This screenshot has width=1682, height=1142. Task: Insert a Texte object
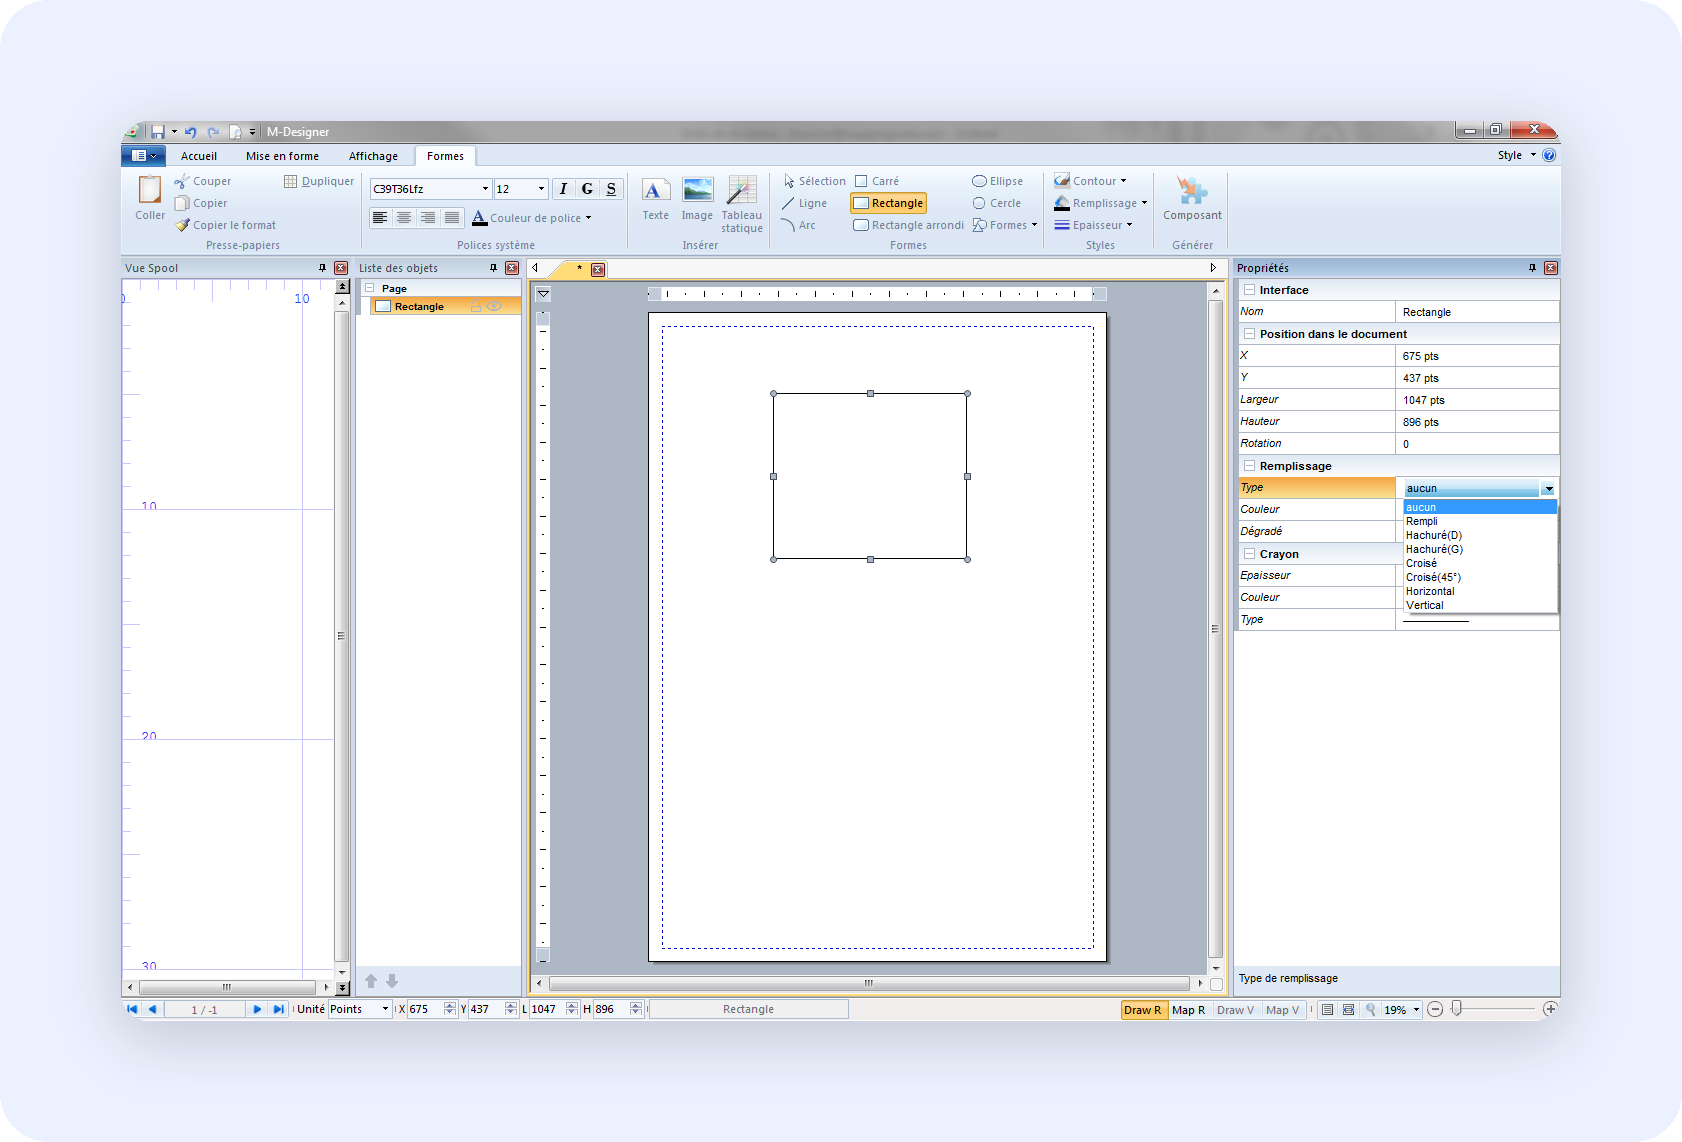[656, 199]
